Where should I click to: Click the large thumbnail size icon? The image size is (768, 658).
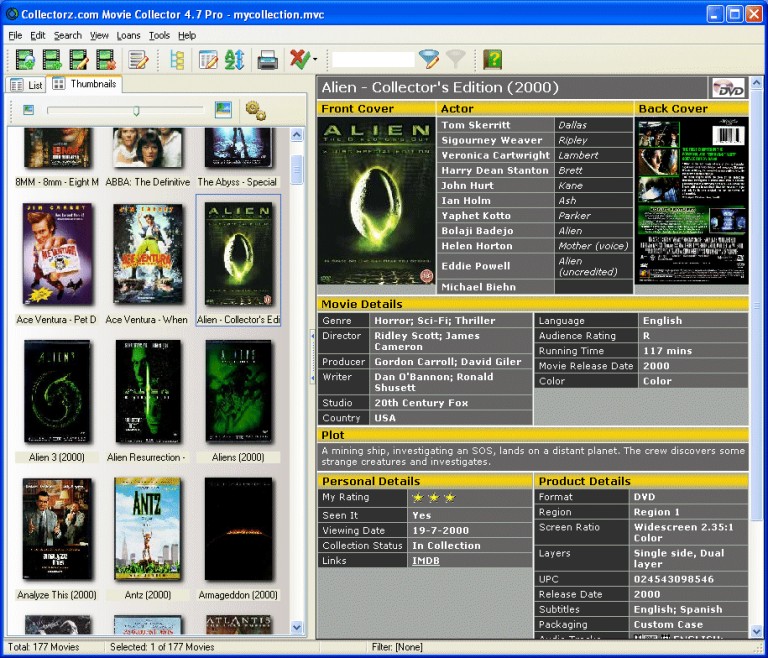pyautogui.click(x=223, y=110)
